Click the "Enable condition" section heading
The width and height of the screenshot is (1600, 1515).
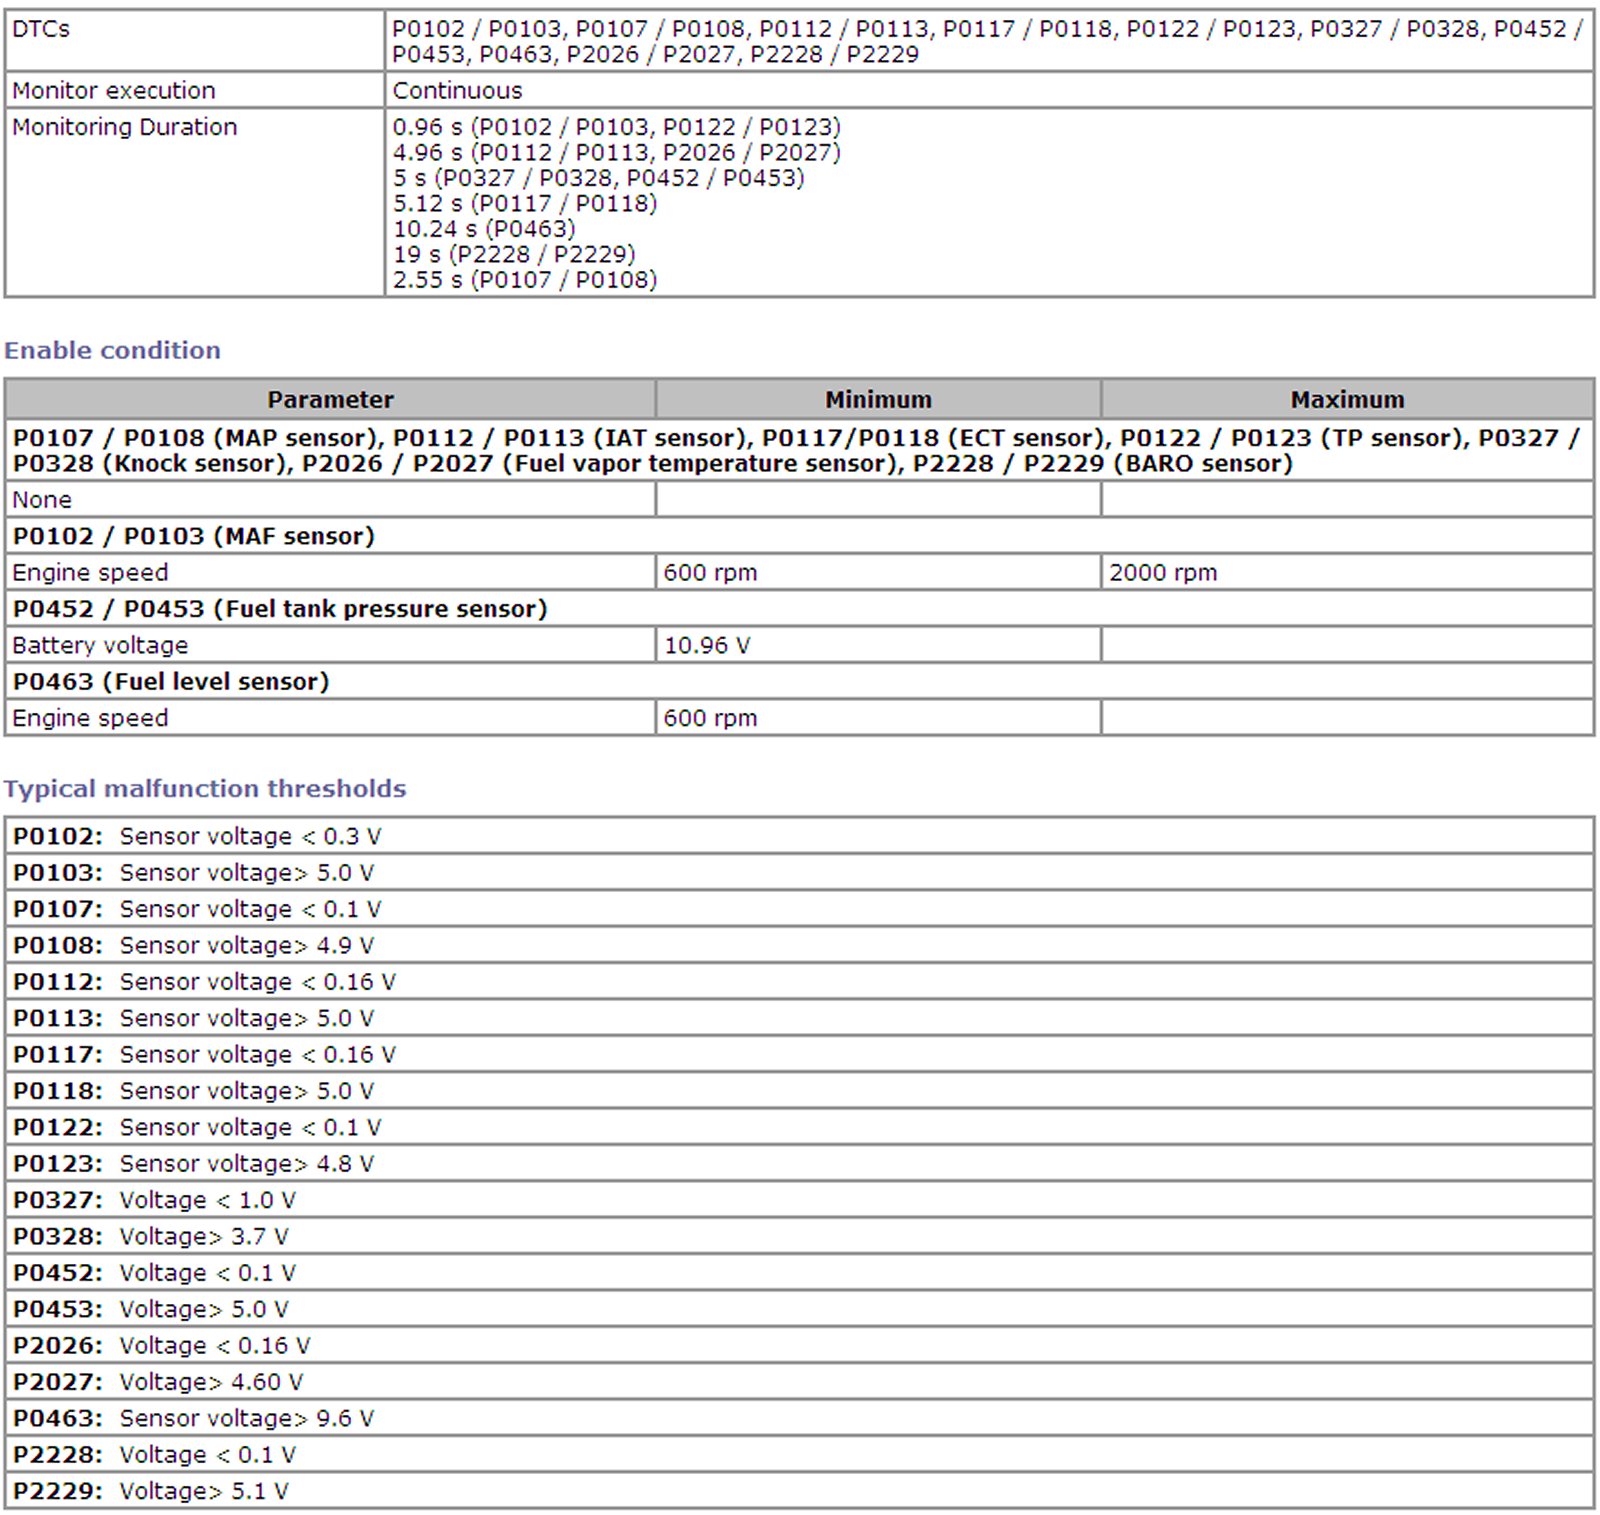[112, 351]
